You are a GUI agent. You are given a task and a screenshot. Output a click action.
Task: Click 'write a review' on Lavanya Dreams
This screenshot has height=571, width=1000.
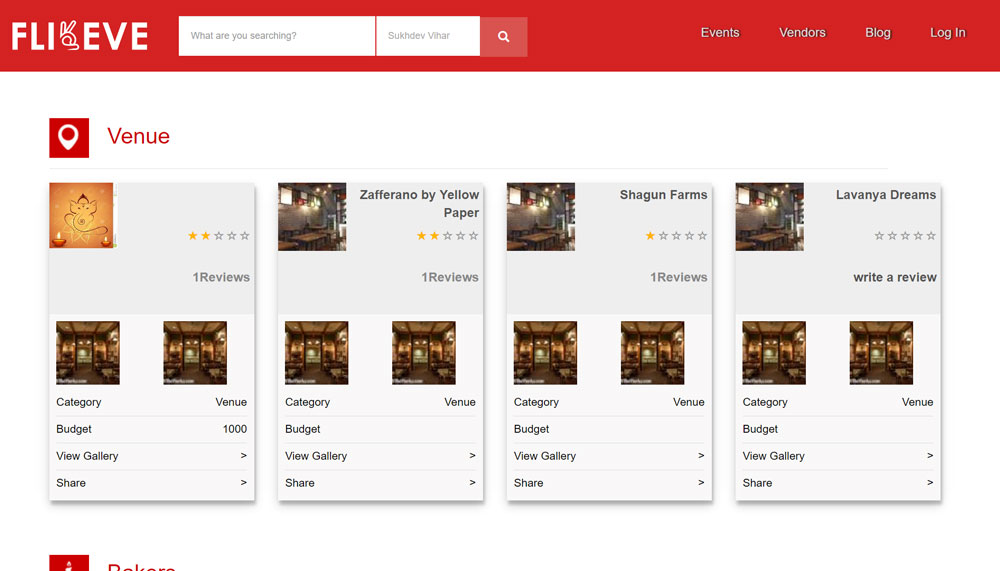point(894,278)
